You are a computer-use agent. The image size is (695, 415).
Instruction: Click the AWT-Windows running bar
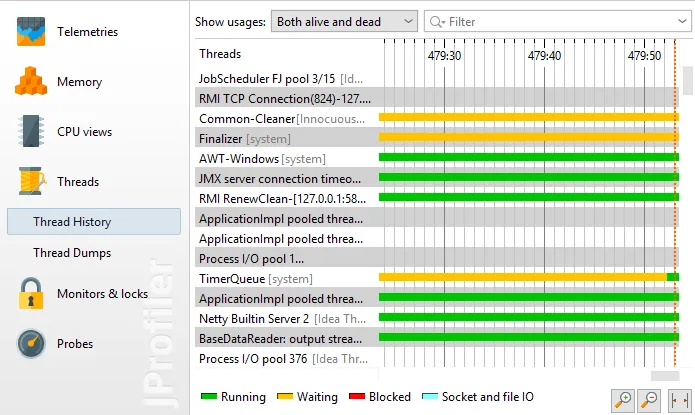[x=528, y=157]
